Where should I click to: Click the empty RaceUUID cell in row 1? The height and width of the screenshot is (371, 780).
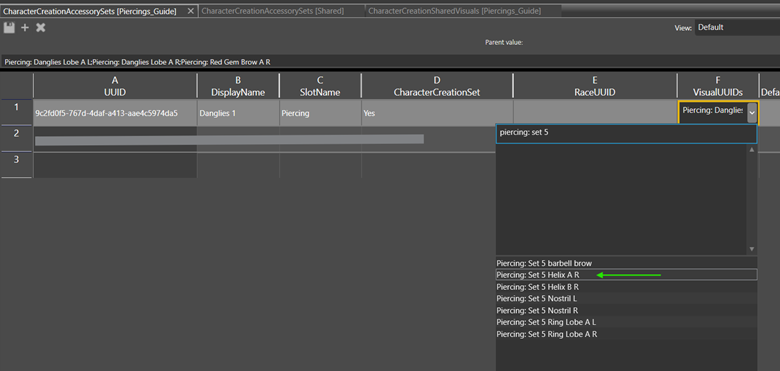coord(595,113)
